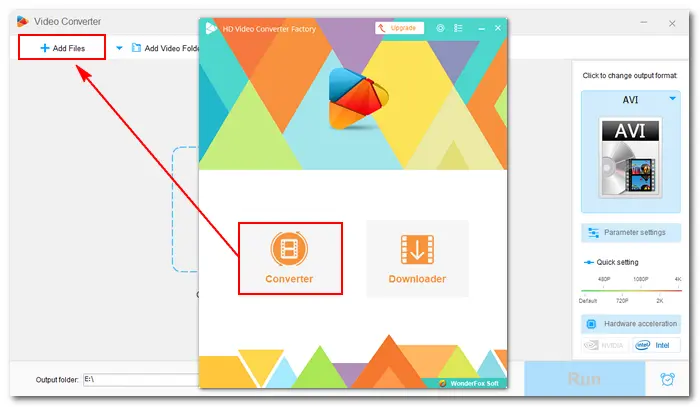Click the WonderFox Soft link

pos(469,383)
